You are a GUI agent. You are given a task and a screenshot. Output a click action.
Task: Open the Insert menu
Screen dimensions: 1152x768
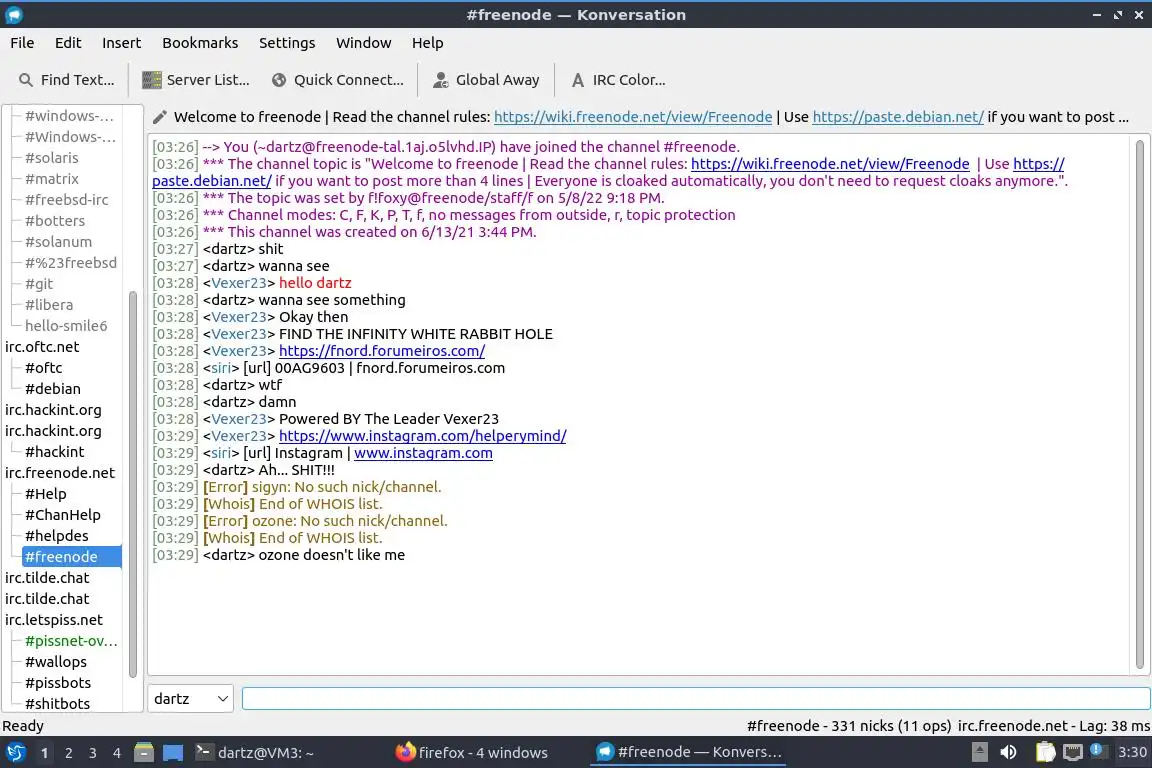(121, 43)
